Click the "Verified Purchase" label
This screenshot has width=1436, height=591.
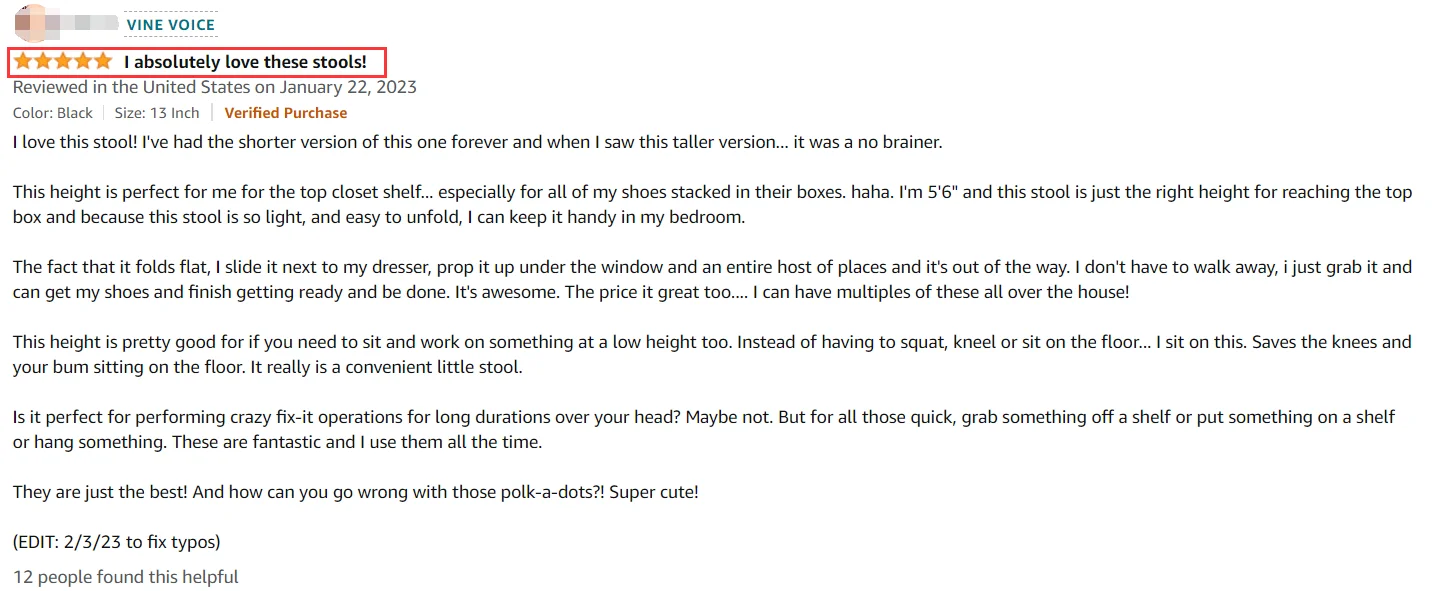coord(285,113)
